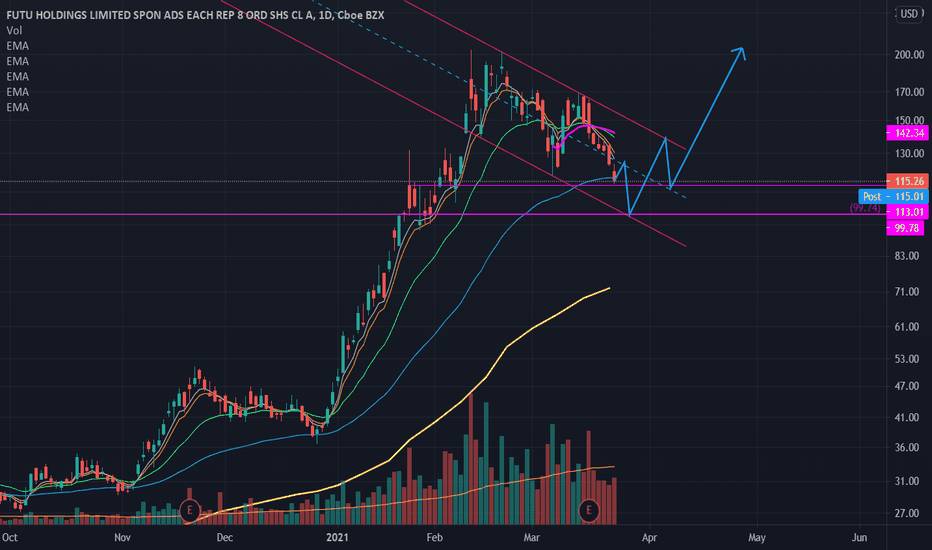Click the earnings 'E' marker in March
932x550 pixels.
point(588,510)
